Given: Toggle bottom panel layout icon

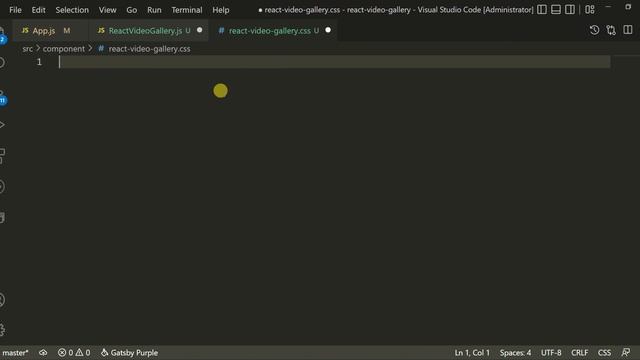Looking at the screenshot, I should [x=556, y=9].
